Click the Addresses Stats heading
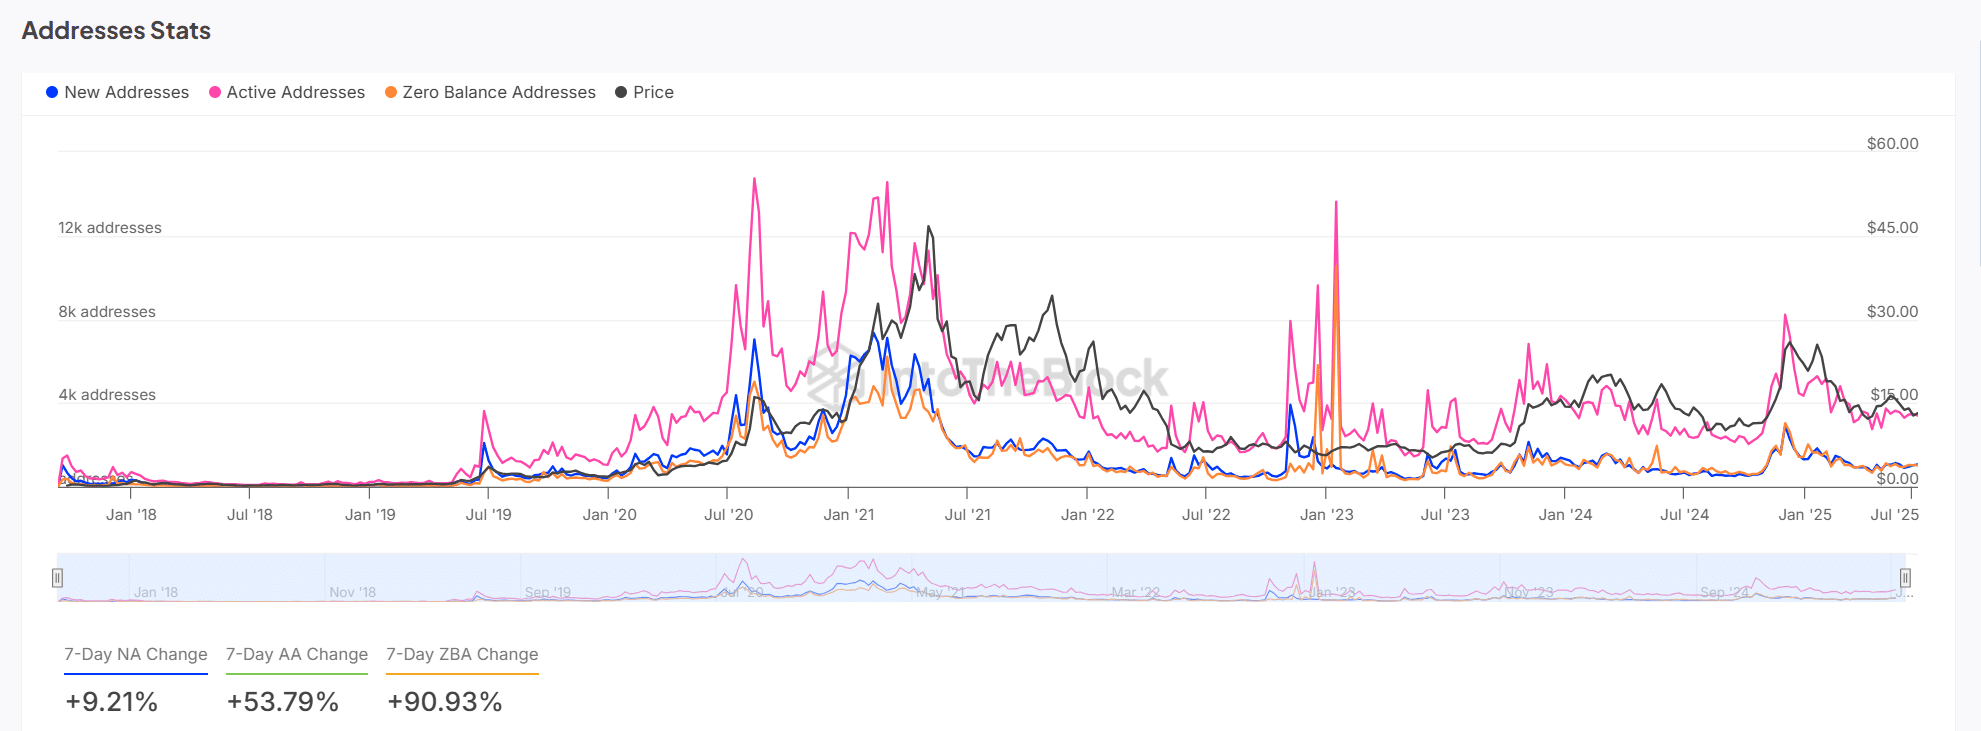Viewport: 1981px width, 731px height. pyautogui.click(x=116, y=31)
